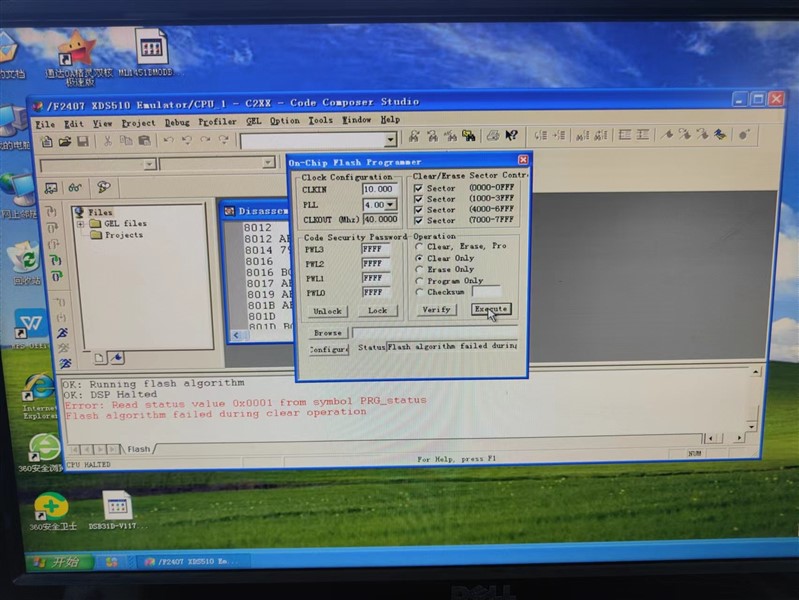Click the Windows Start button

click(60, 562)
